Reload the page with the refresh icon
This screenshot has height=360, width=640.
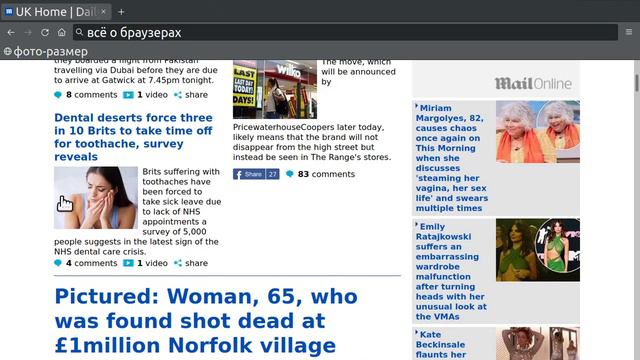click(x=45, y=32)
